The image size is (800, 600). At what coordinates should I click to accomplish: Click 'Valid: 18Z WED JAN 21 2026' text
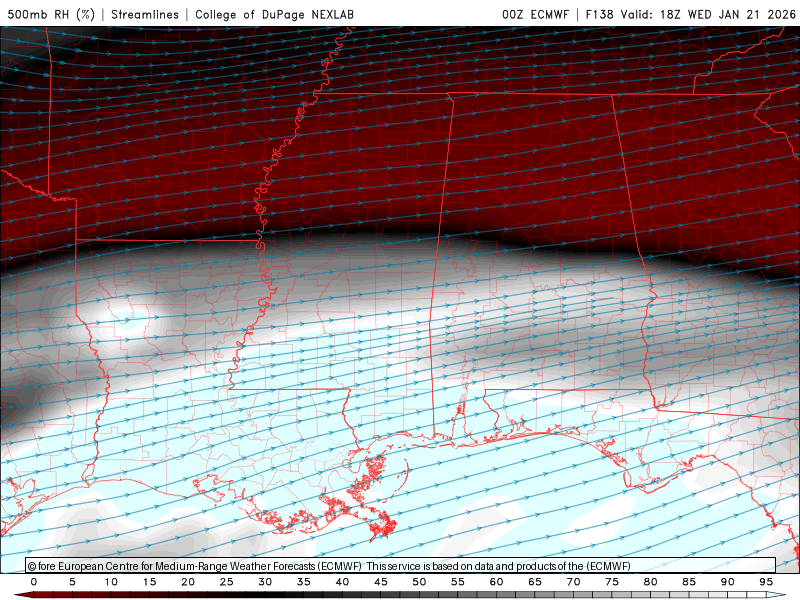708,14
